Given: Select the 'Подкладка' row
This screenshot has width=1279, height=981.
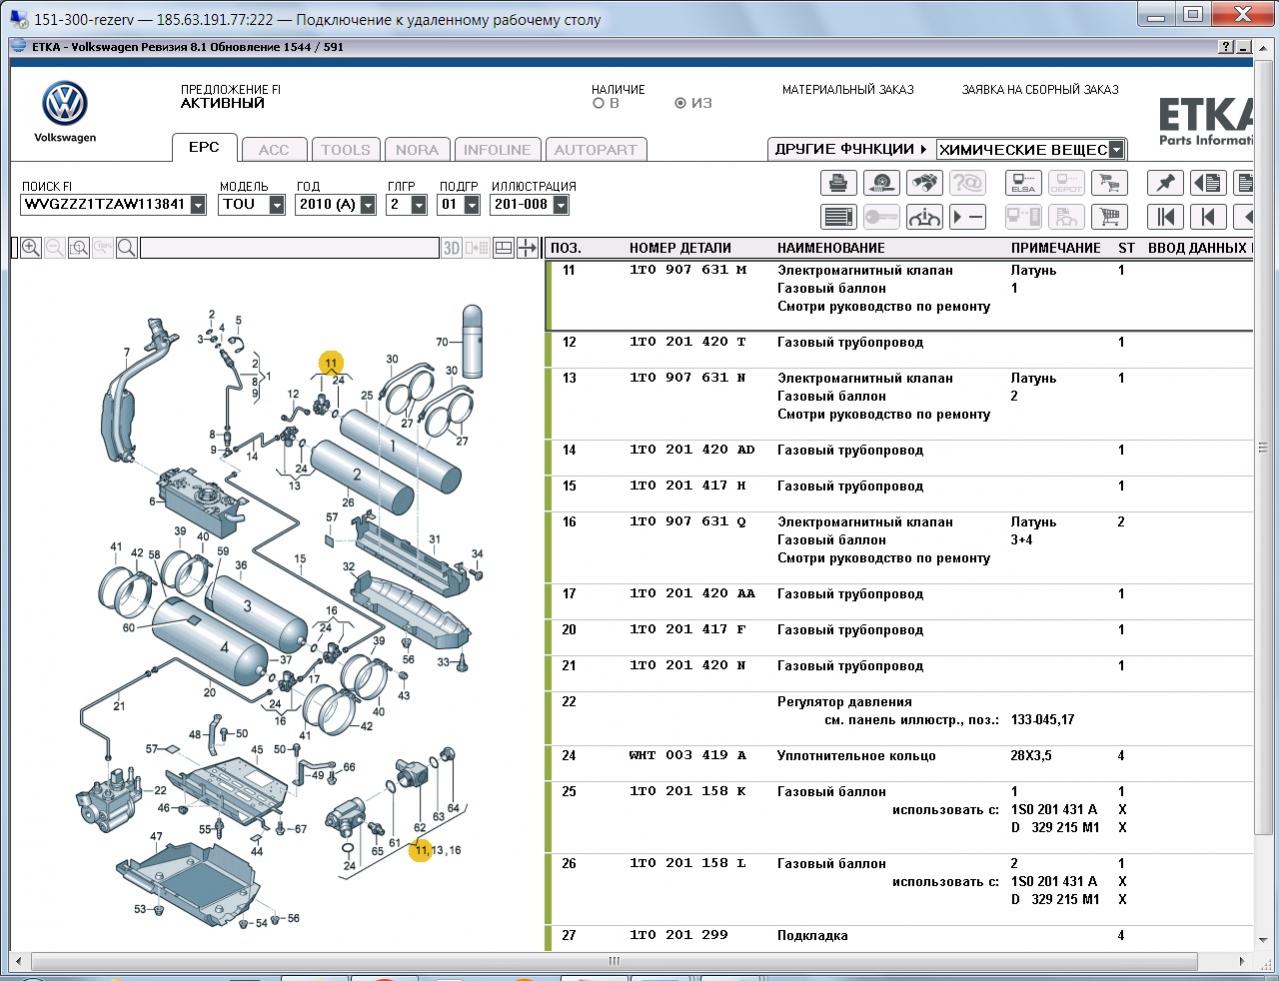Looking at the screenshot, I should coord(900,936).
